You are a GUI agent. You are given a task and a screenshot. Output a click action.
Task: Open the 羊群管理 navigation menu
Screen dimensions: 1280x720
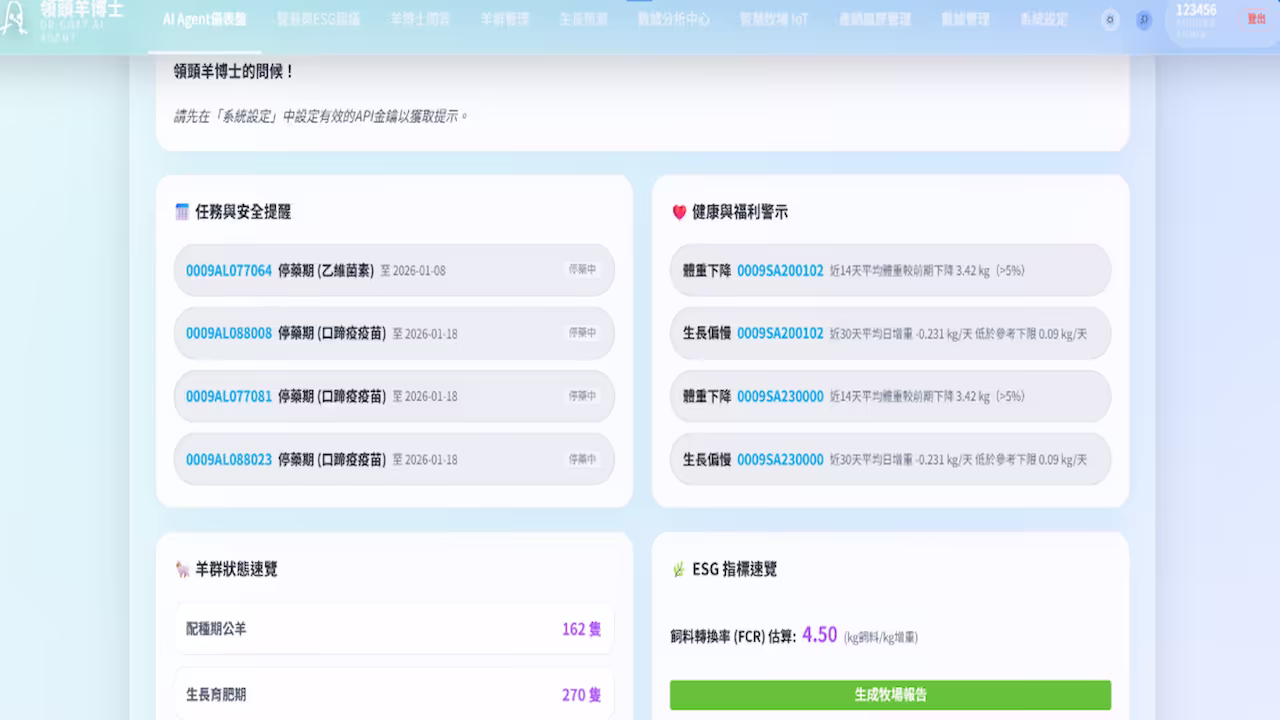point(503,18)
